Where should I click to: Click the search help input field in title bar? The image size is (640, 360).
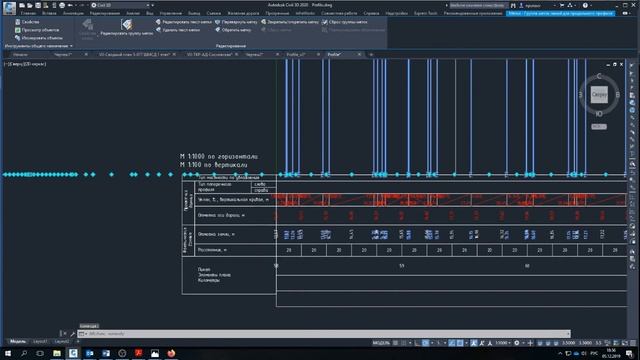pyautogui.click(x=477, y=5)
